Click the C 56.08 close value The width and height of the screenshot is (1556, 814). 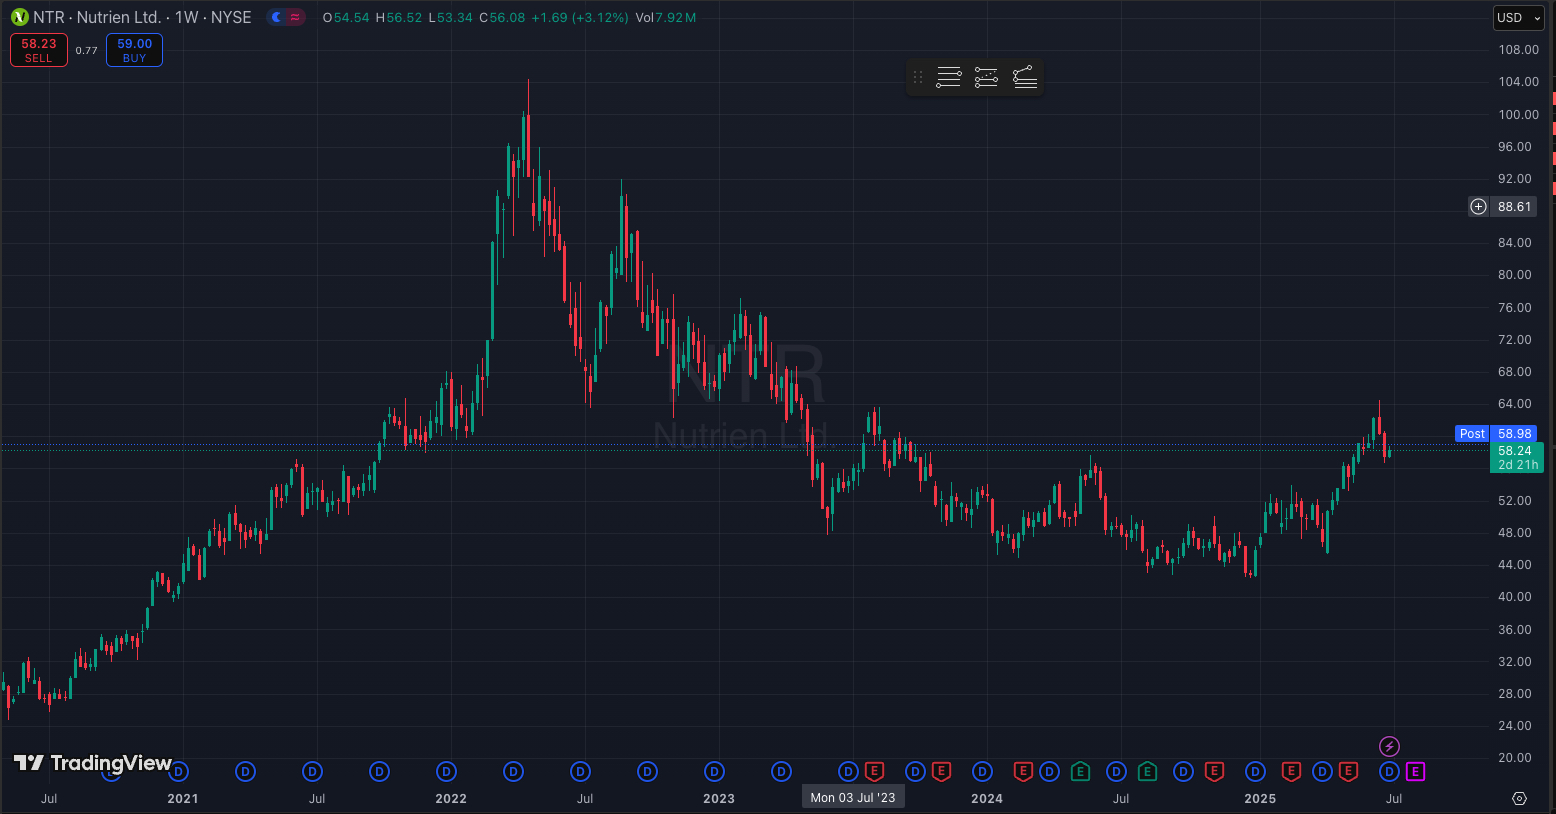[x=502, y=18]
